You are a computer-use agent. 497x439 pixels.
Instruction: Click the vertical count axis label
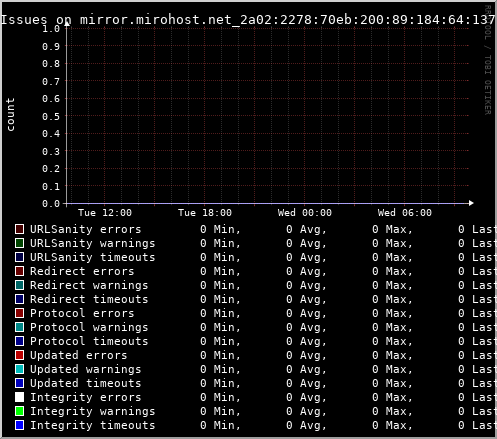tap(10, 114)
